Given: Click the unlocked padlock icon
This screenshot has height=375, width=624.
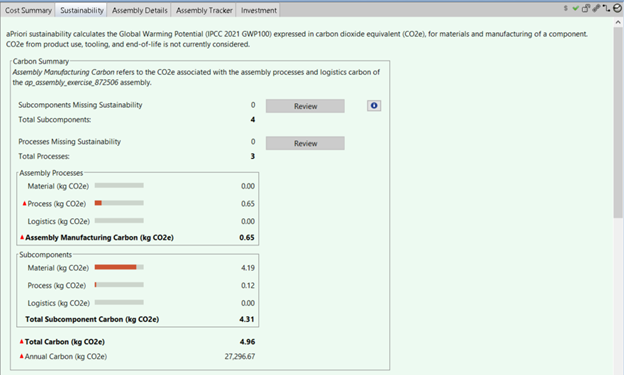Looking at the screenshot, I should 586,8.
